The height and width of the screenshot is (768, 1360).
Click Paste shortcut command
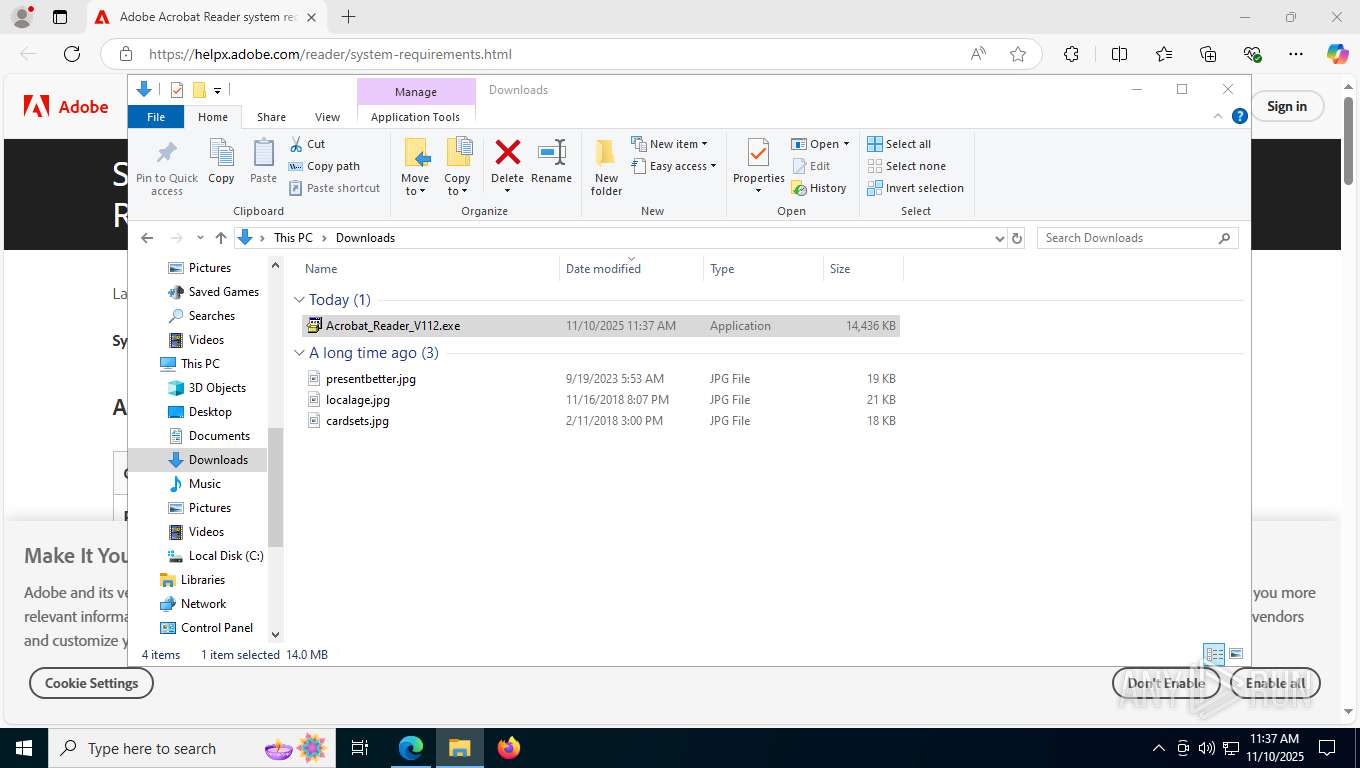click(x=335, y=188)
